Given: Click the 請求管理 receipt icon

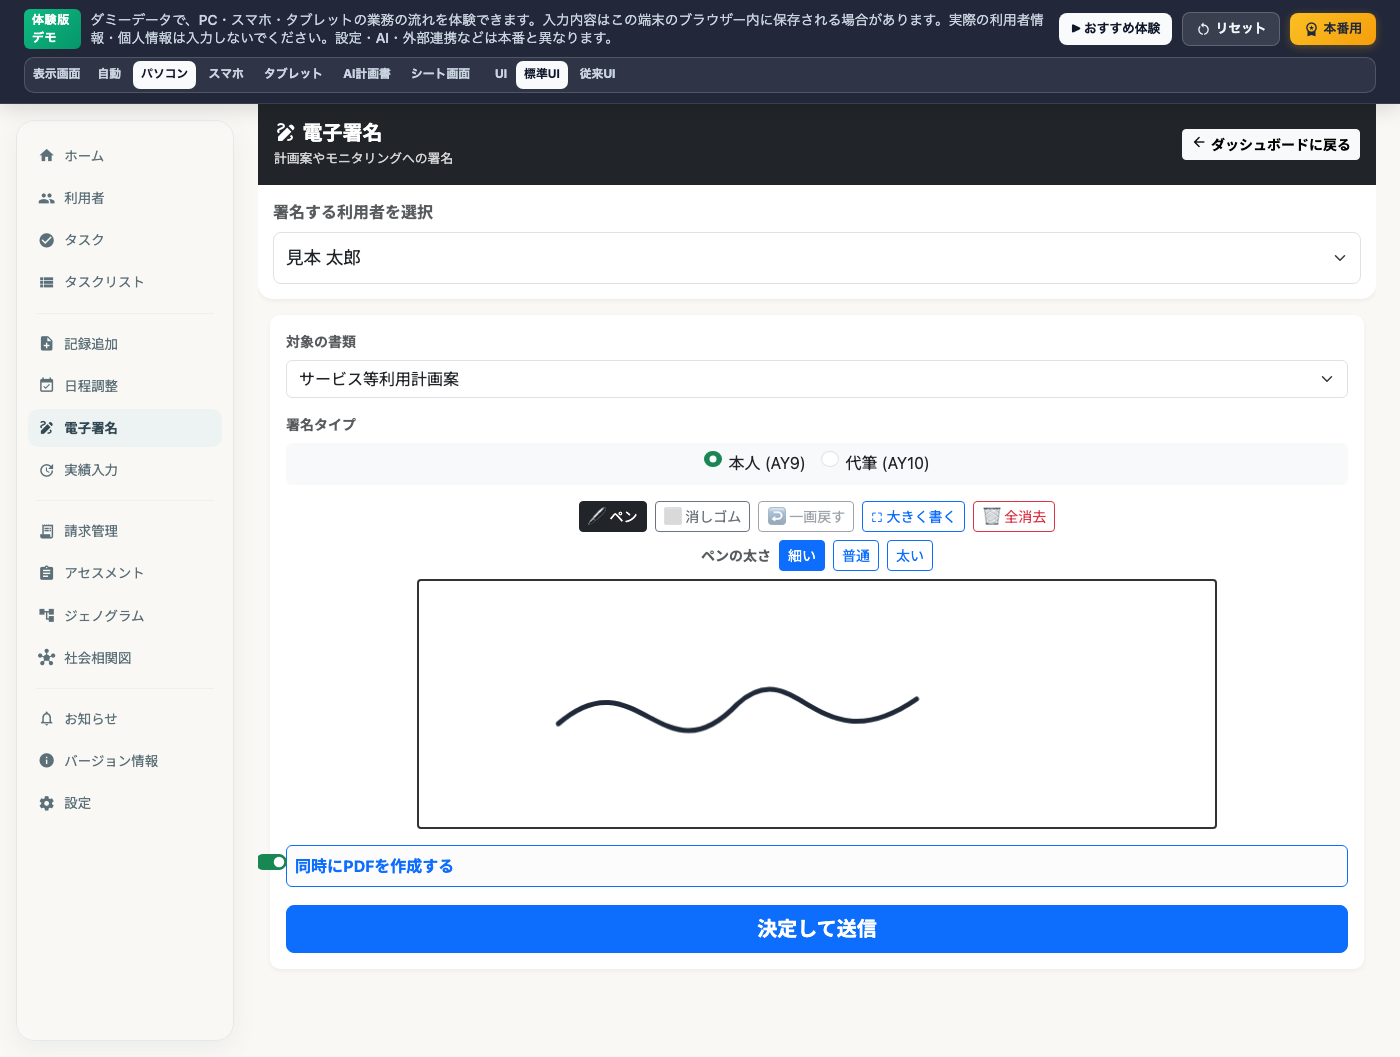Looking at the screenshot, I should 46,531.
